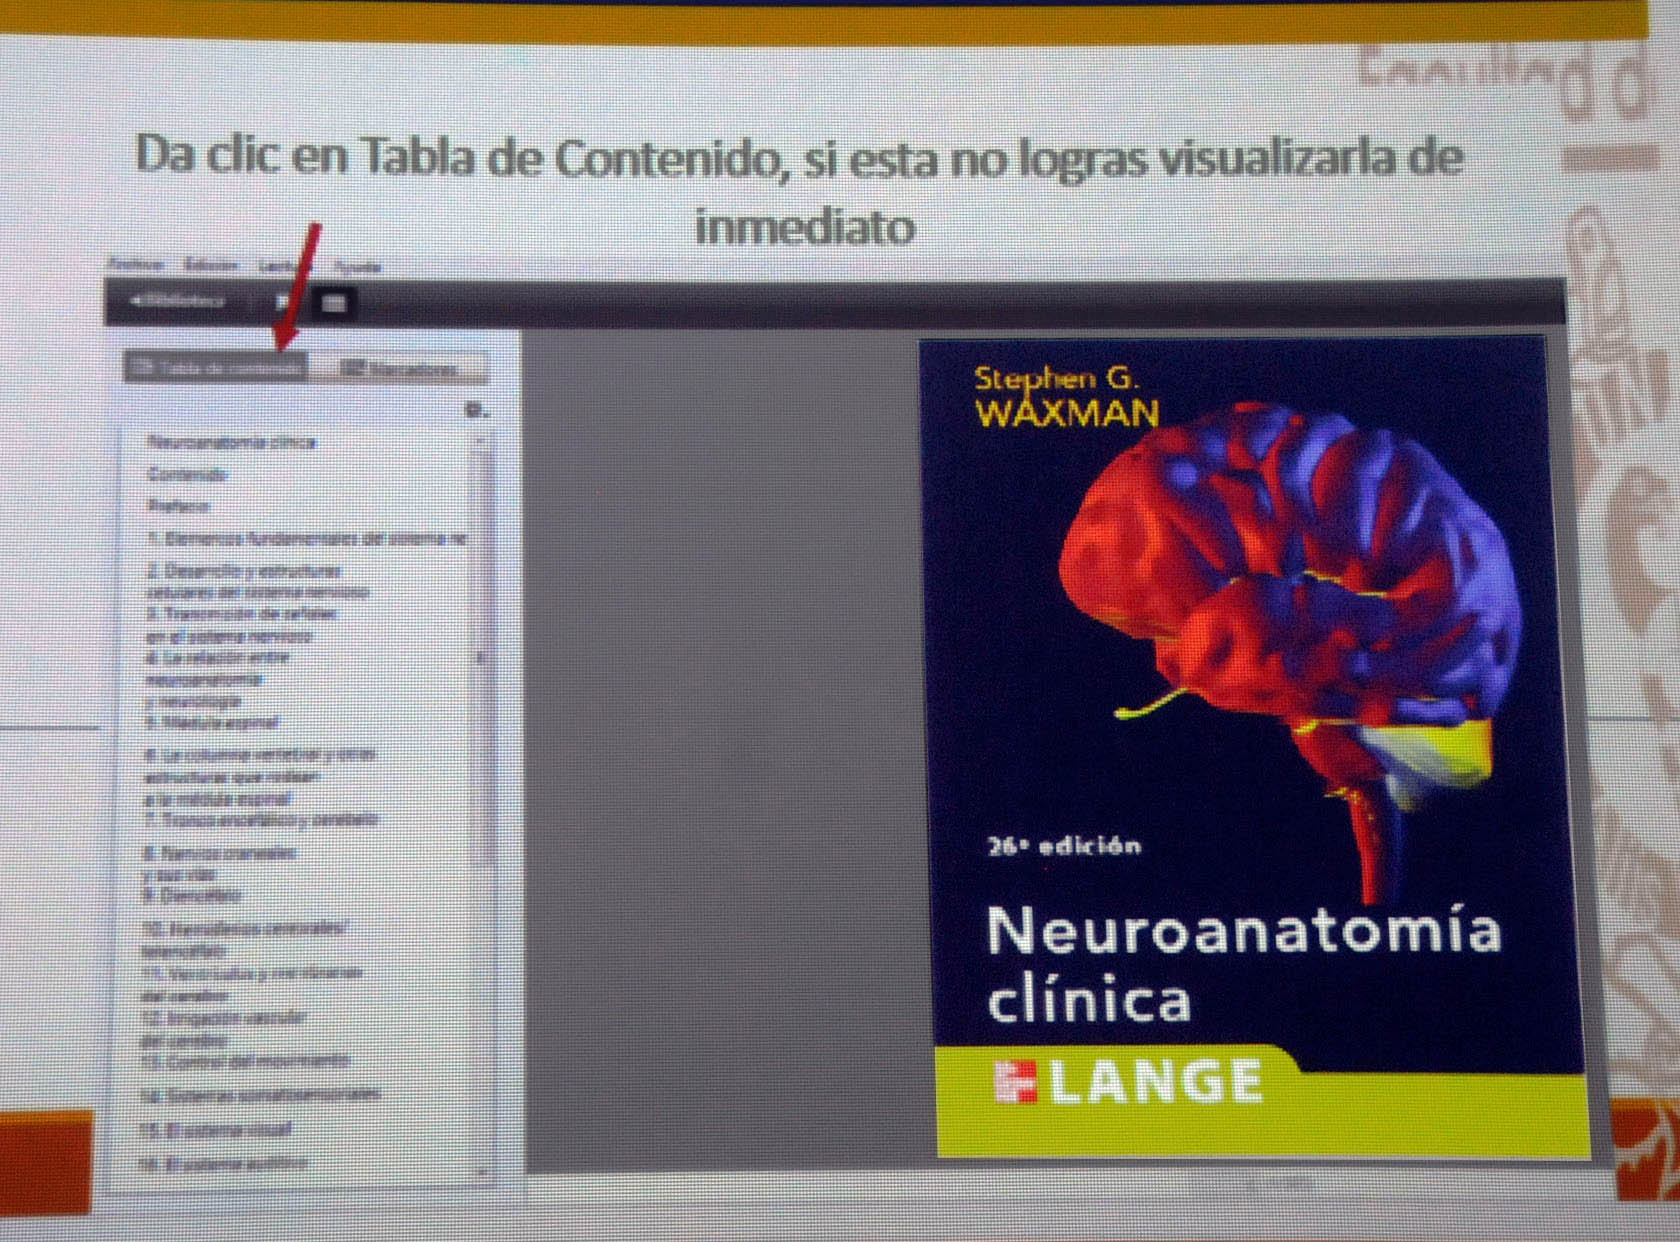1680x1242 pixels.
Task: Open the Edición menu
Action: pos(211,265)
